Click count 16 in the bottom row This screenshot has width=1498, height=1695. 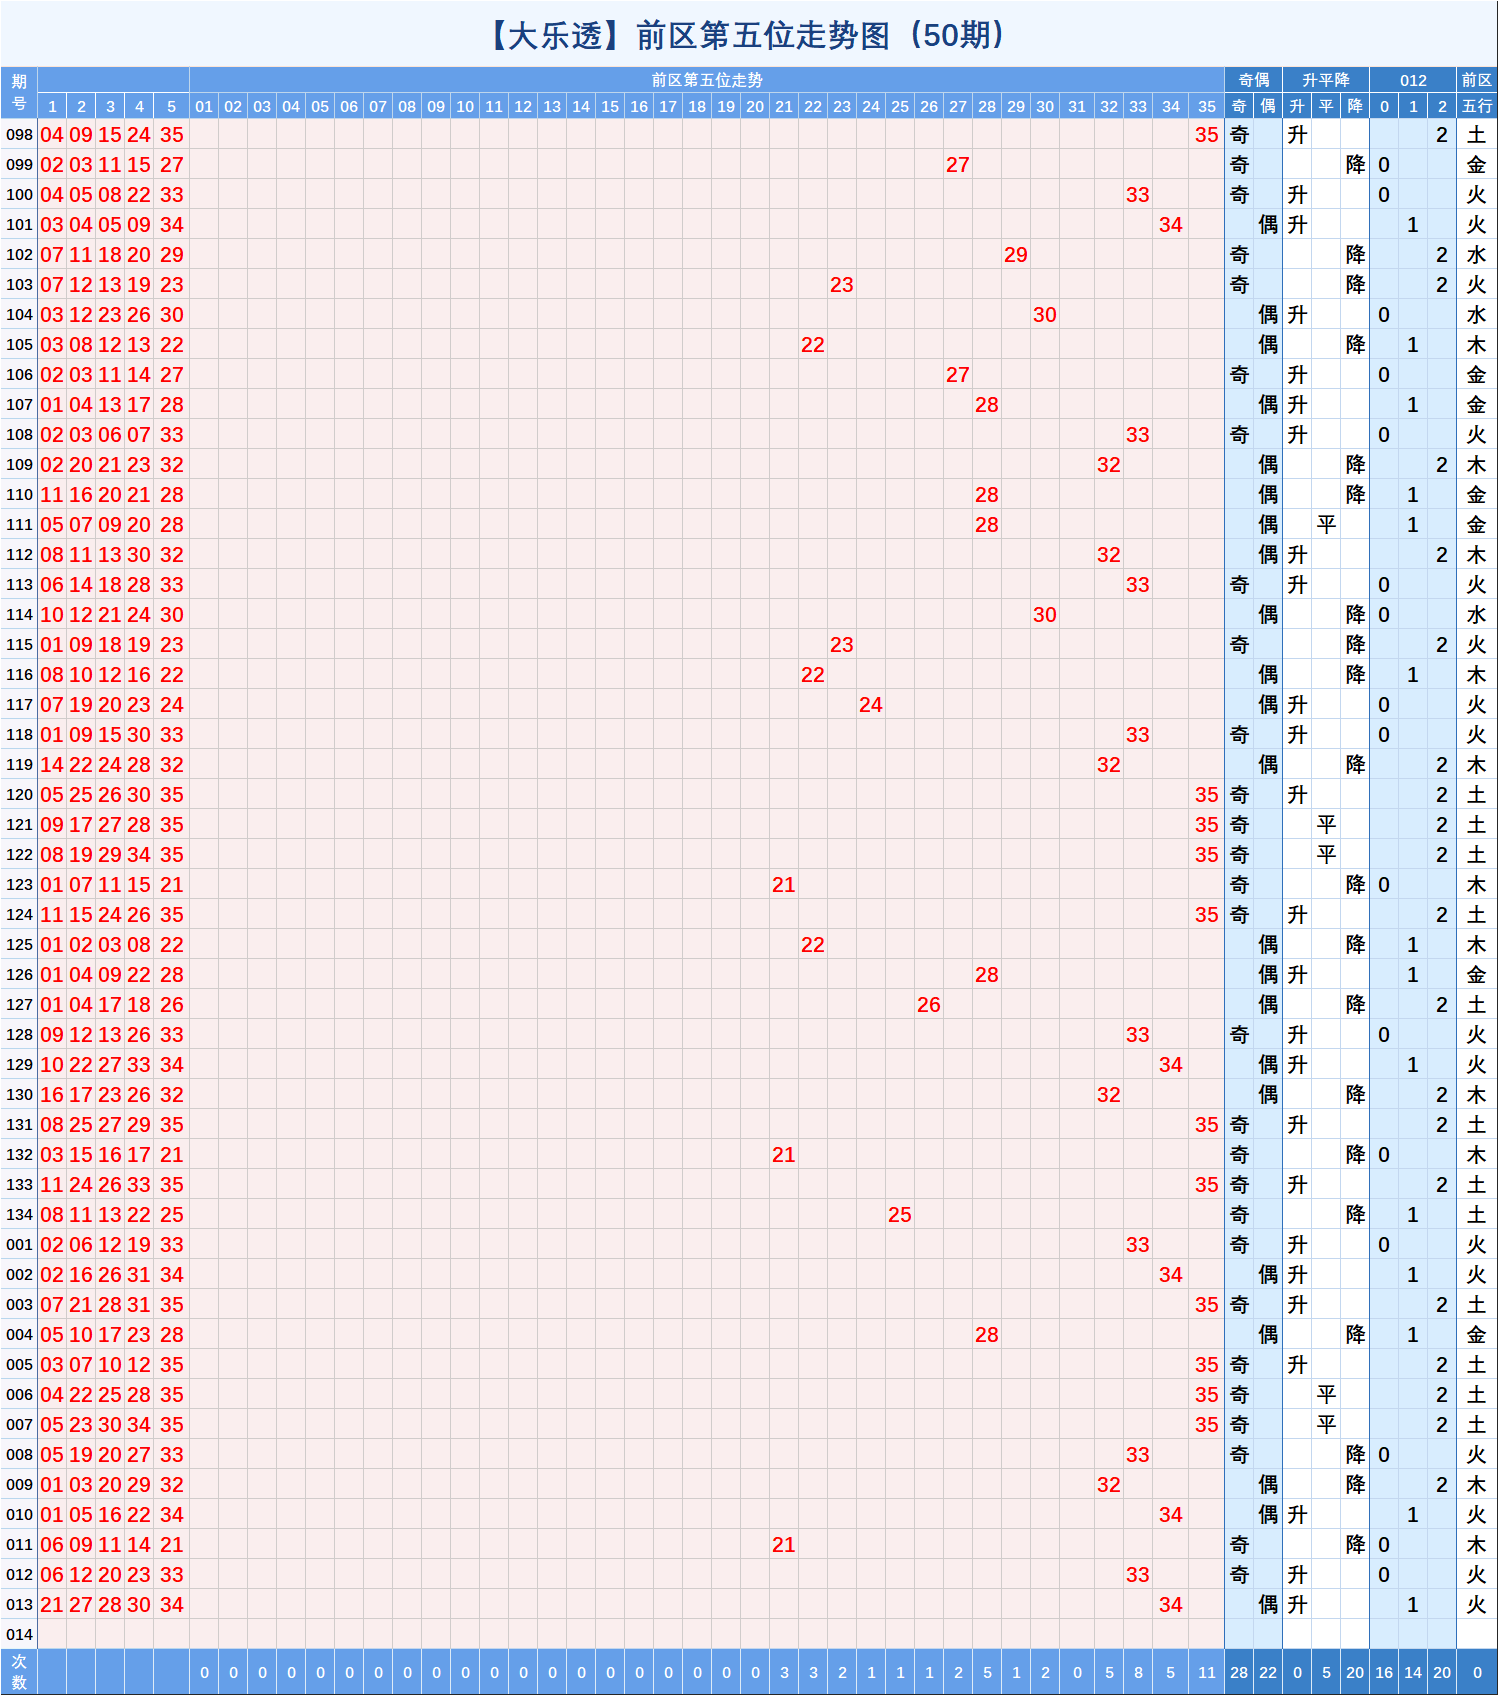[x=1384, y=1672]
